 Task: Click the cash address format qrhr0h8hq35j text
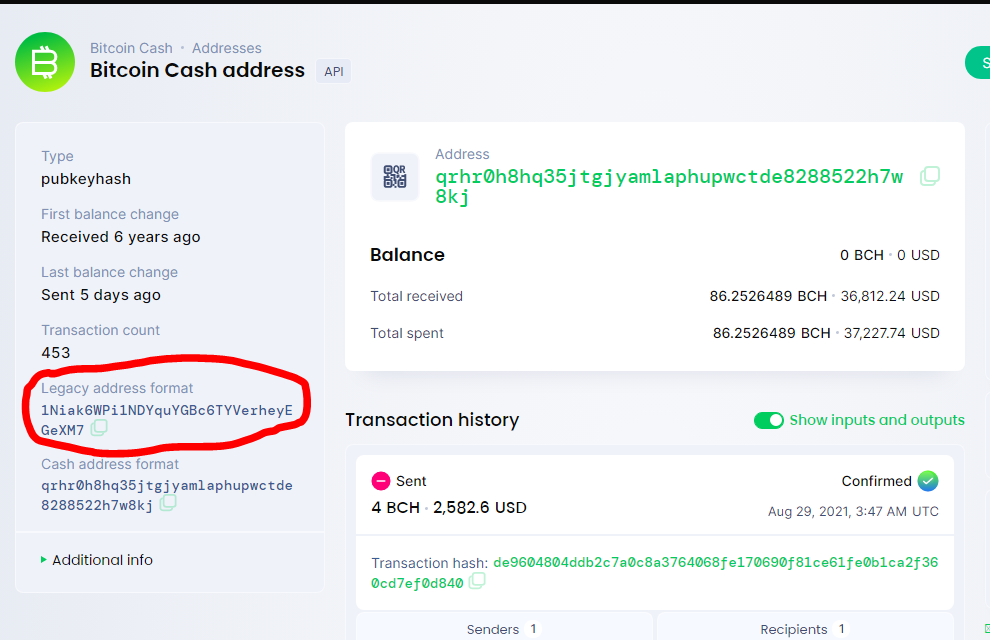(x=167, y=495)
